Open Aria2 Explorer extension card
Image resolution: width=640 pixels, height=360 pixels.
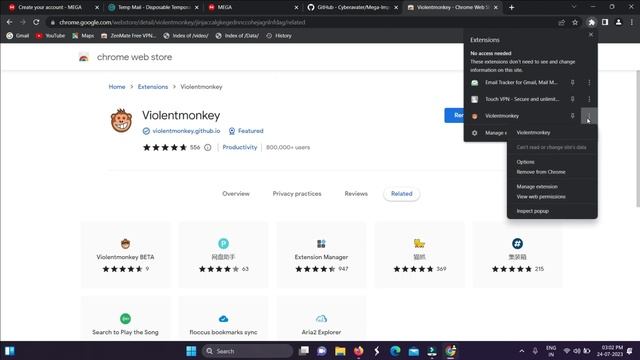click(321, 319)
